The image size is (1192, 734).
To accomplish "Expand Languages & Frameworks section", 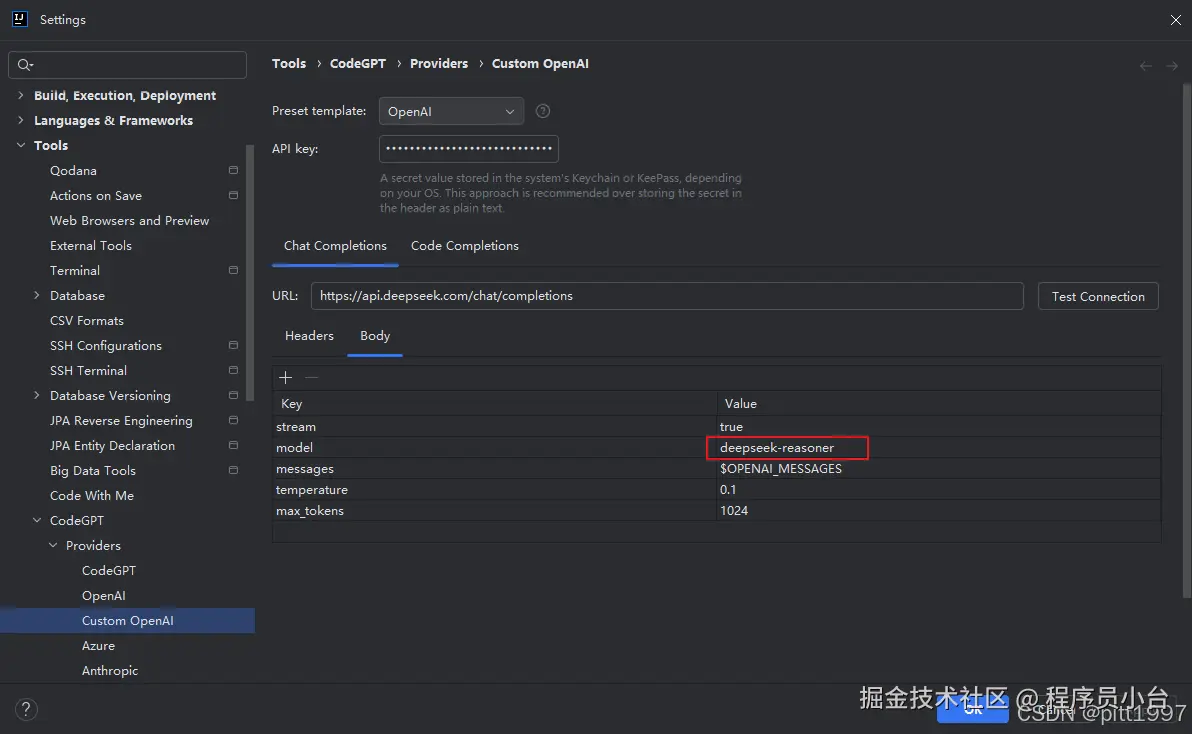I will click(21, 120).
